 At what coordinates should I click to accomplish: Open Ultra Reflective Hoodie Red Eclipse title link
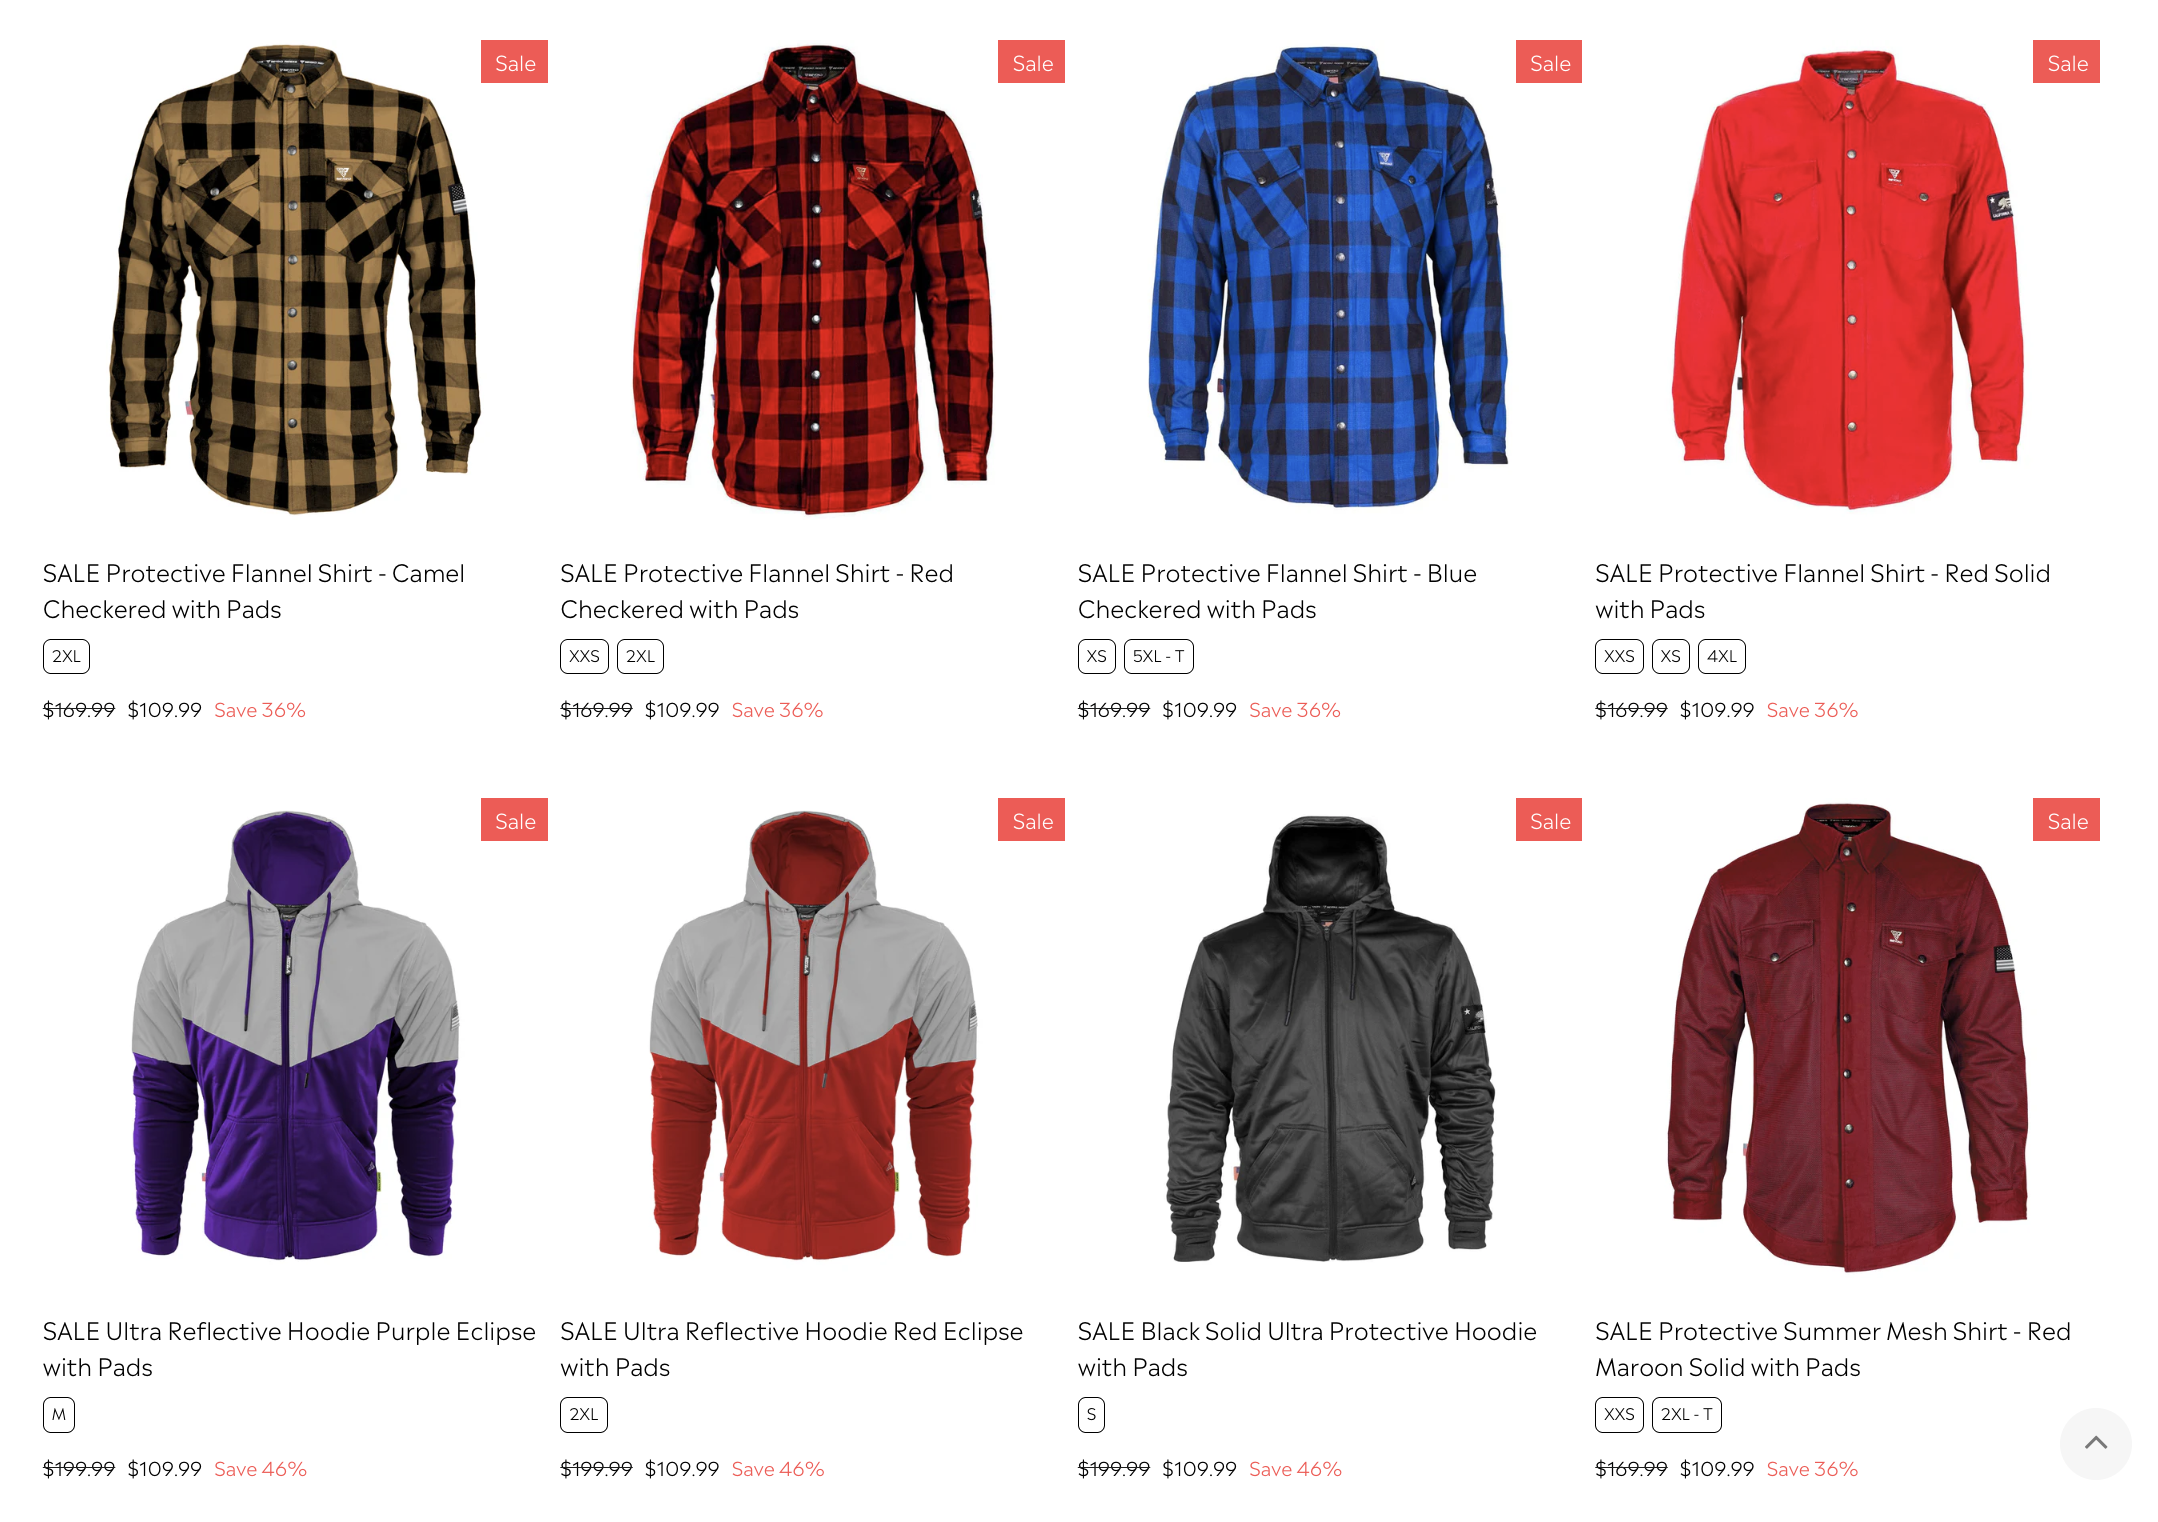point(791,1349)
